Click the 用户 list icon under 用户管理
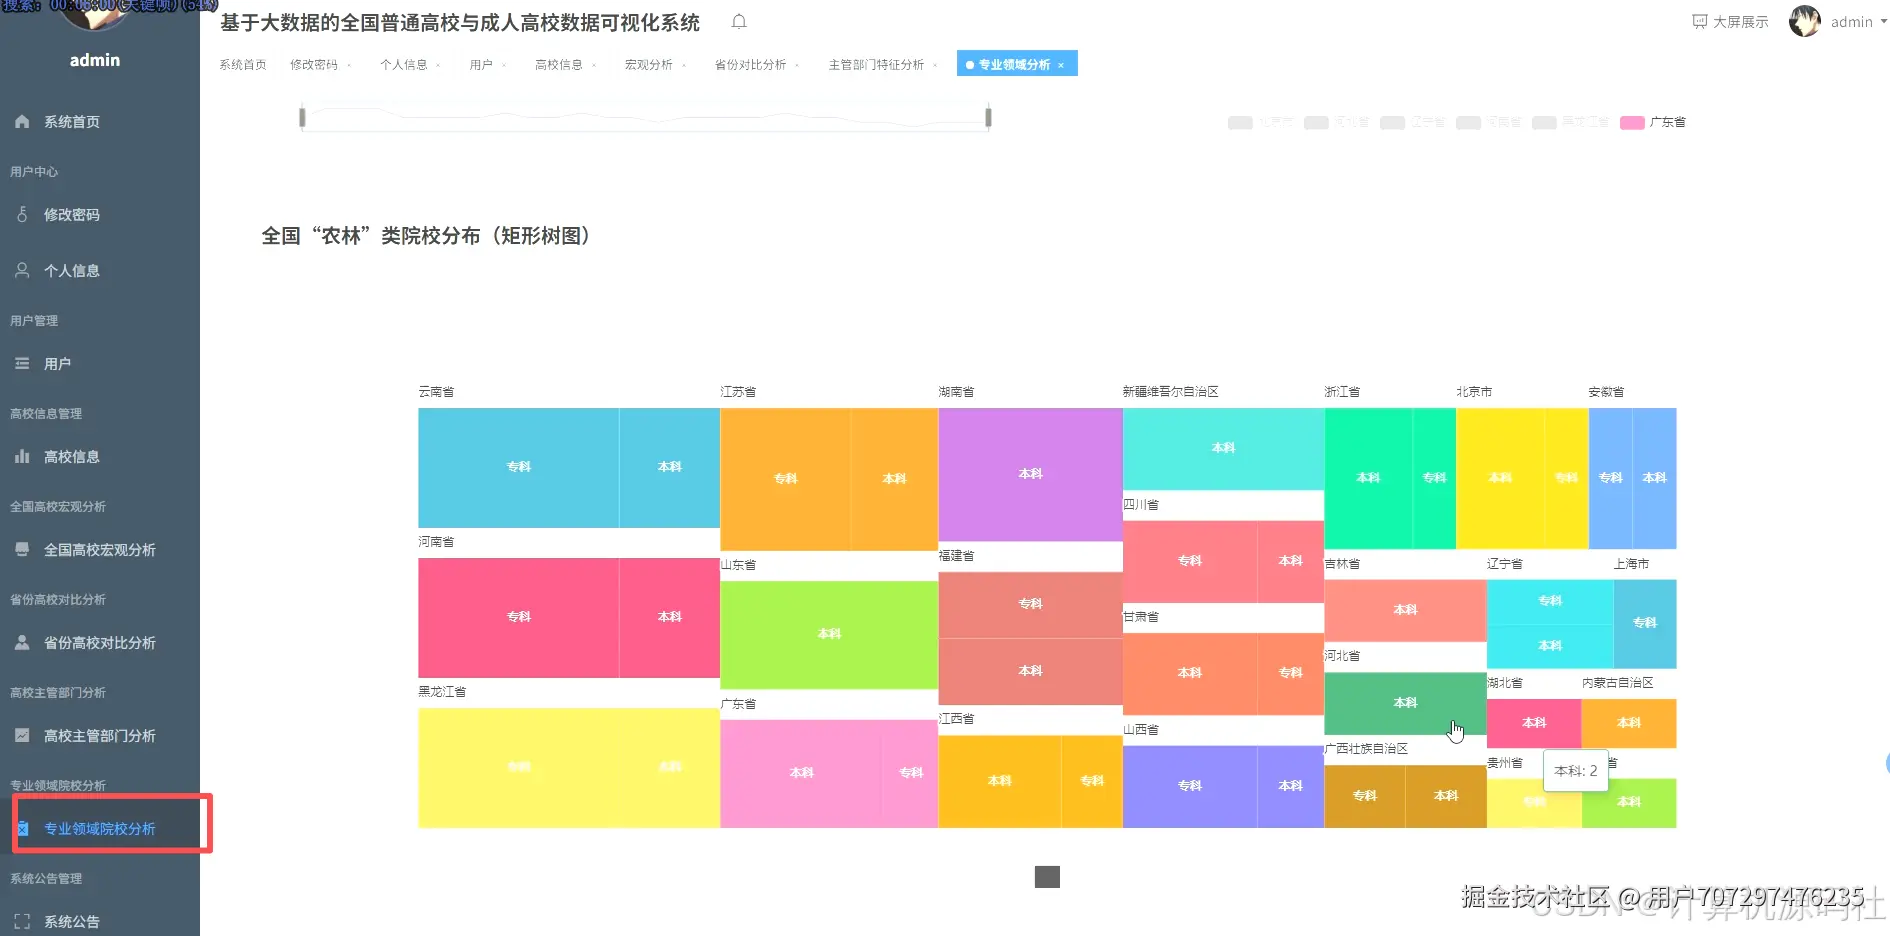The image size is (1890, 936). tap(21, 363)
